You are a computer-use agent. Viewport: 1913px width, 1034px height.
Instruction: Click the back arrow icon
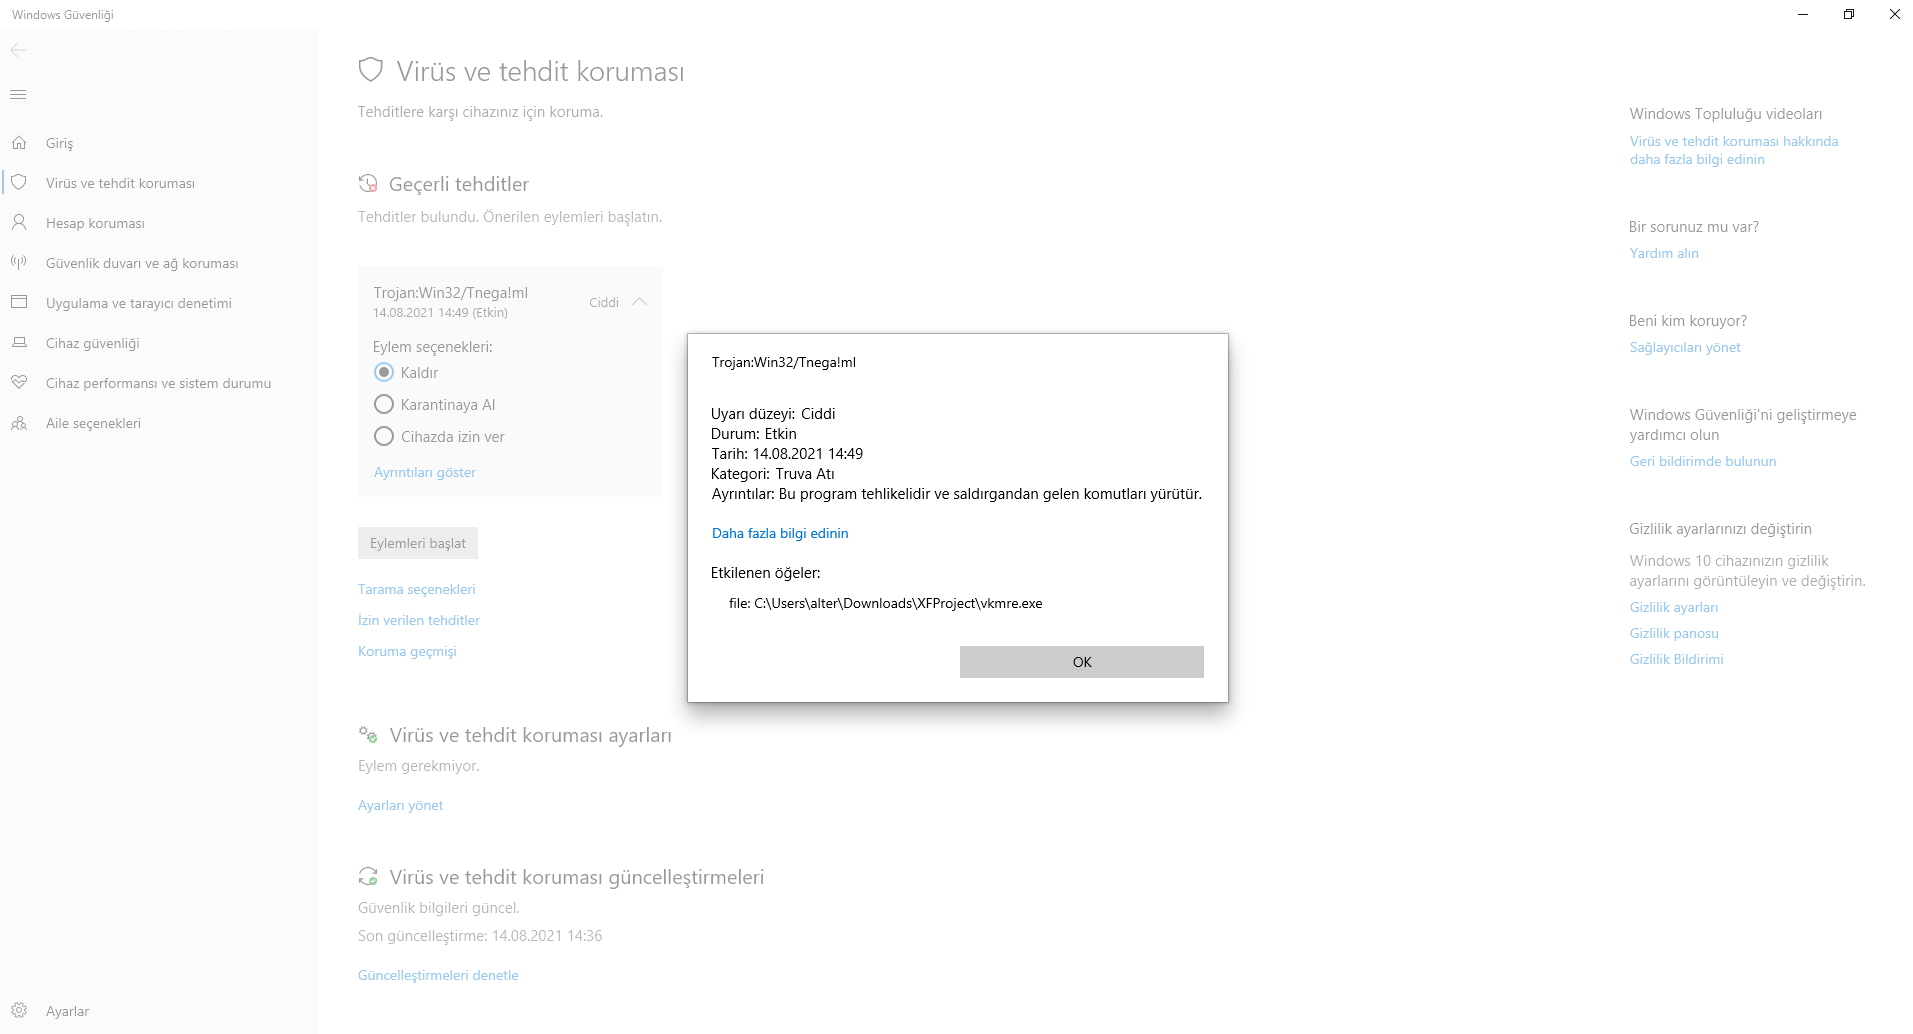coord(18,50)
